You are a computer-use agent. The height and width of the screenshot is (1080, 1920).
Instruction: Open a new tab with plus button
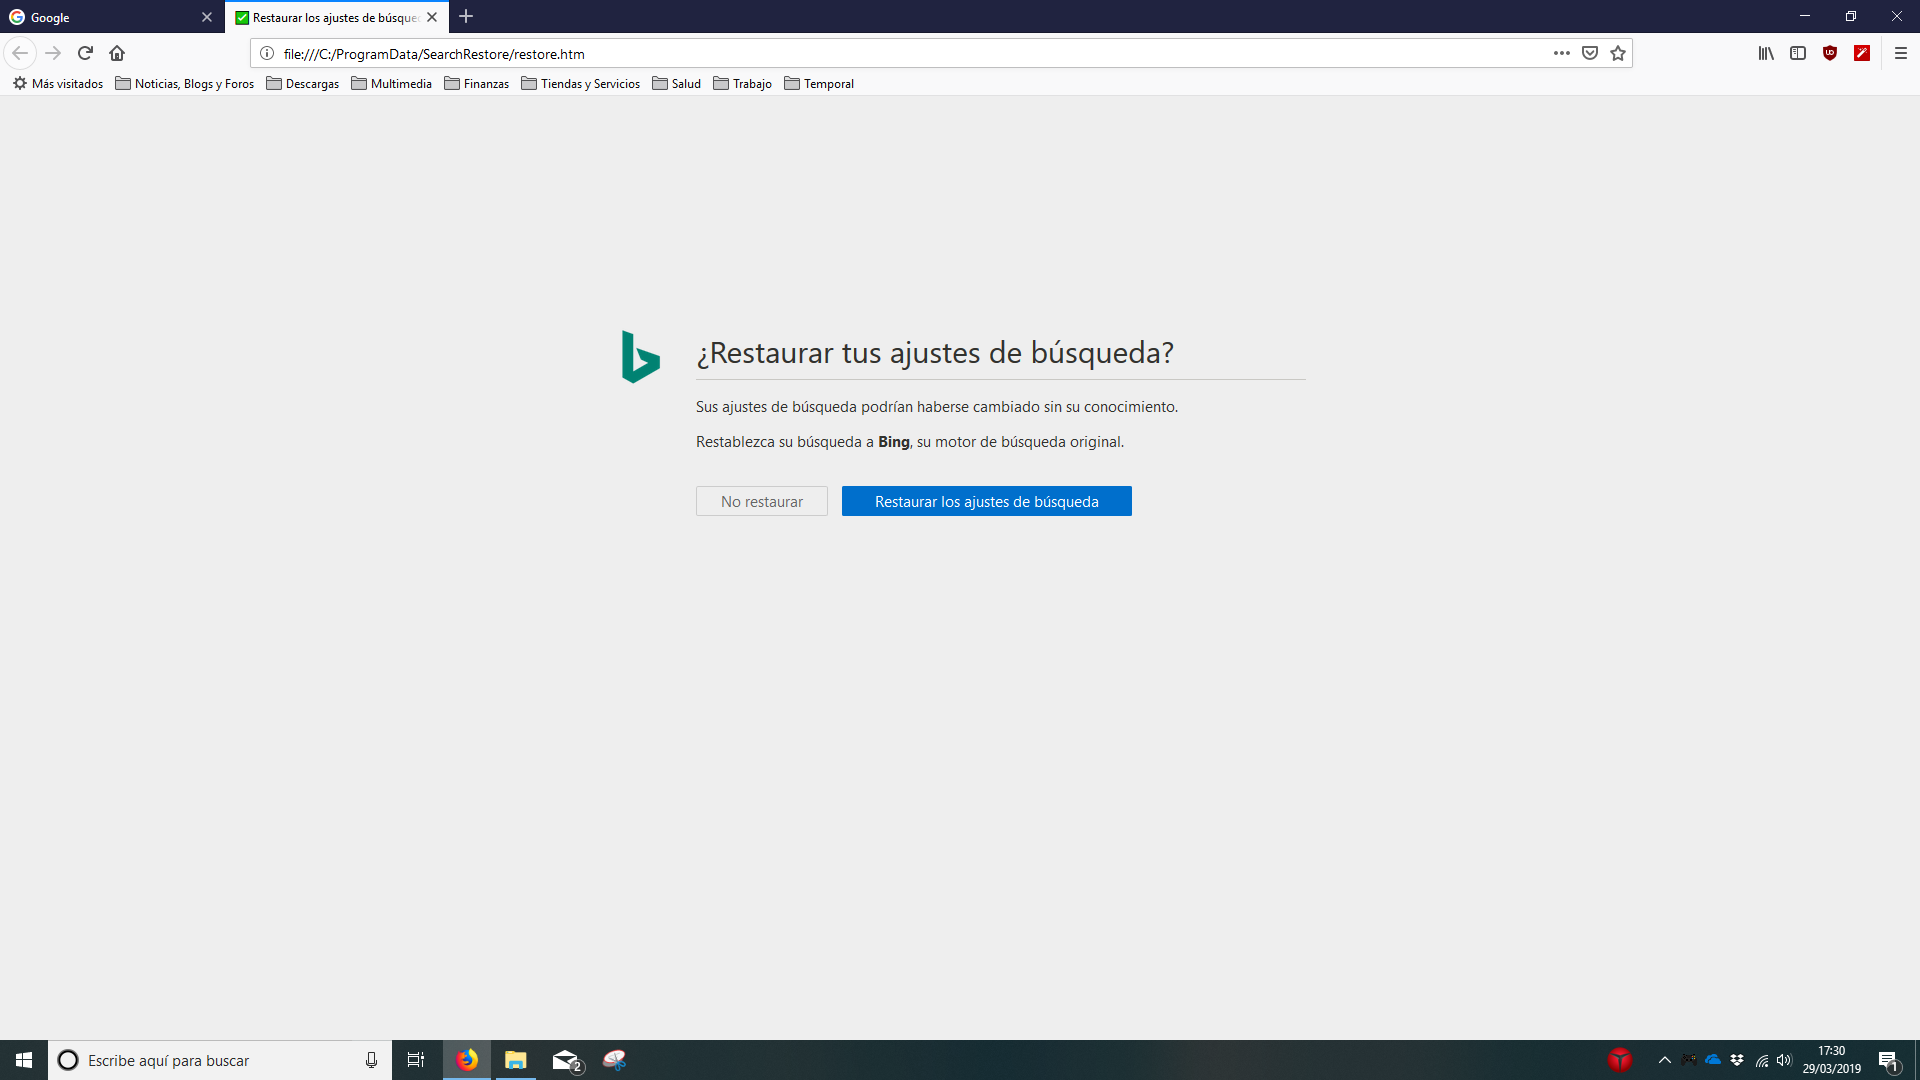tap(466, 17)
